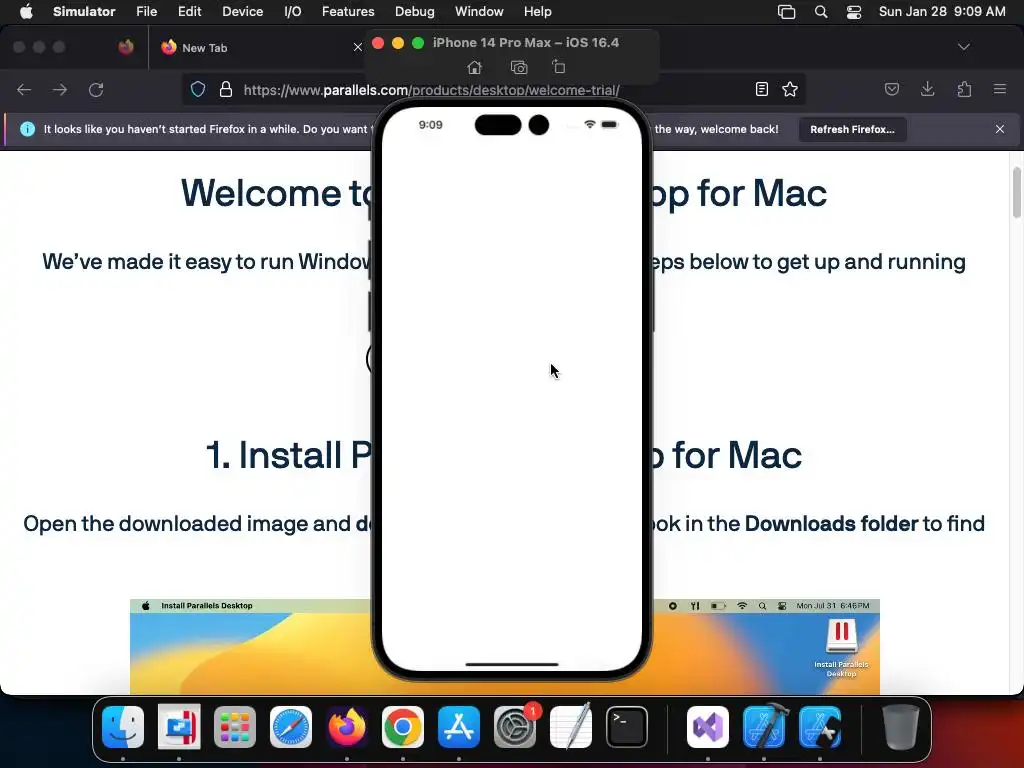This screenshot has width=1024, height=768.
Task: Click the date and time clock
Action: tap(942, 11)
